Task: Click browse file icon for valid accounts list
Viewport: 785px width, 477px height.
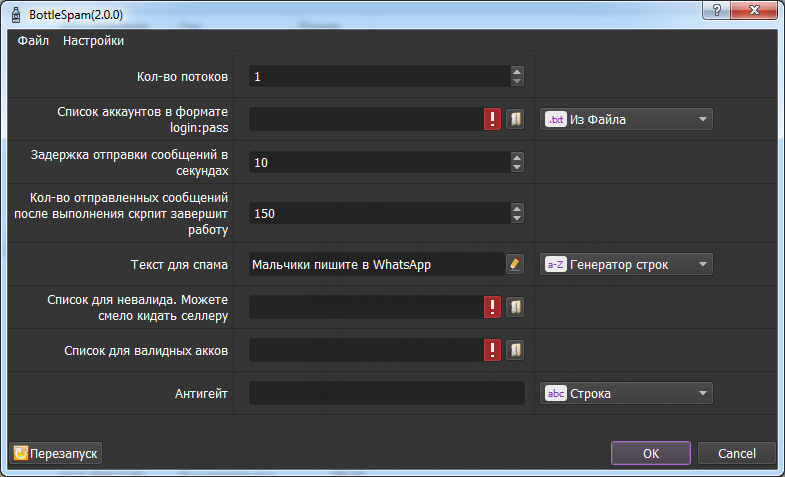Action: point(515,350)
